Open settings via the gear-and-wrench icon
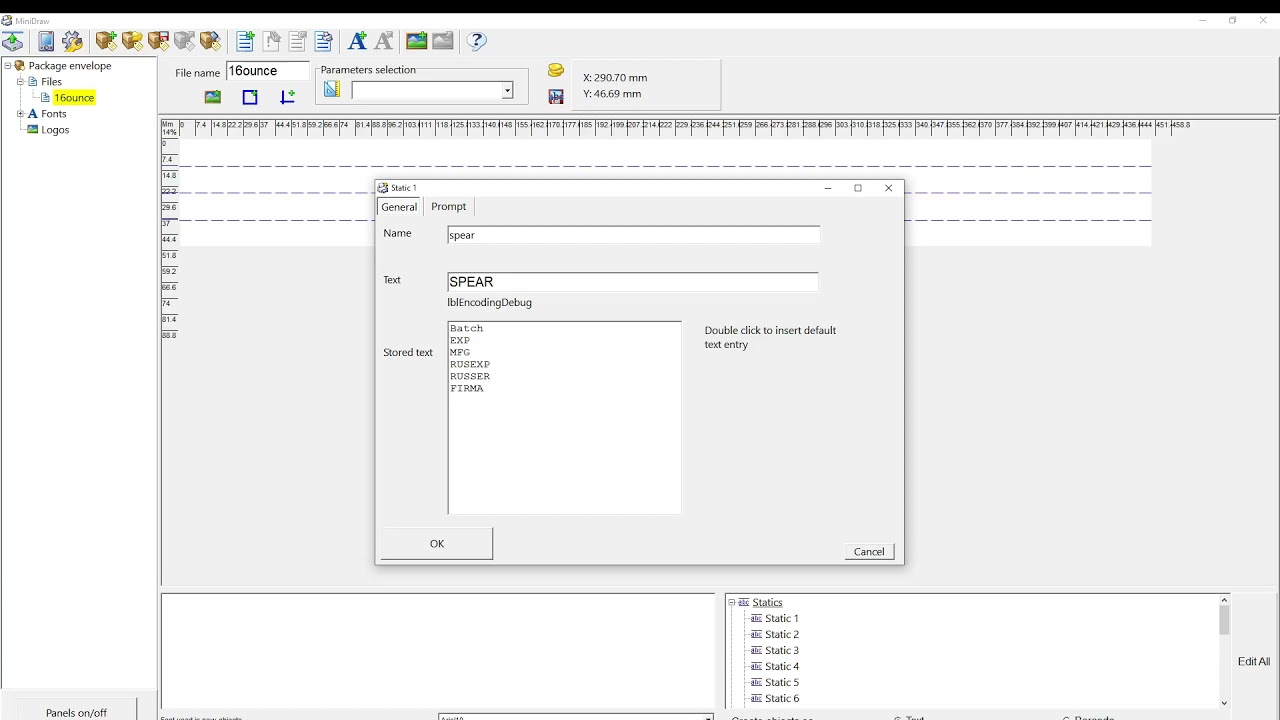The height and width of the screenshot is (720, 1280). coord(72,41)
